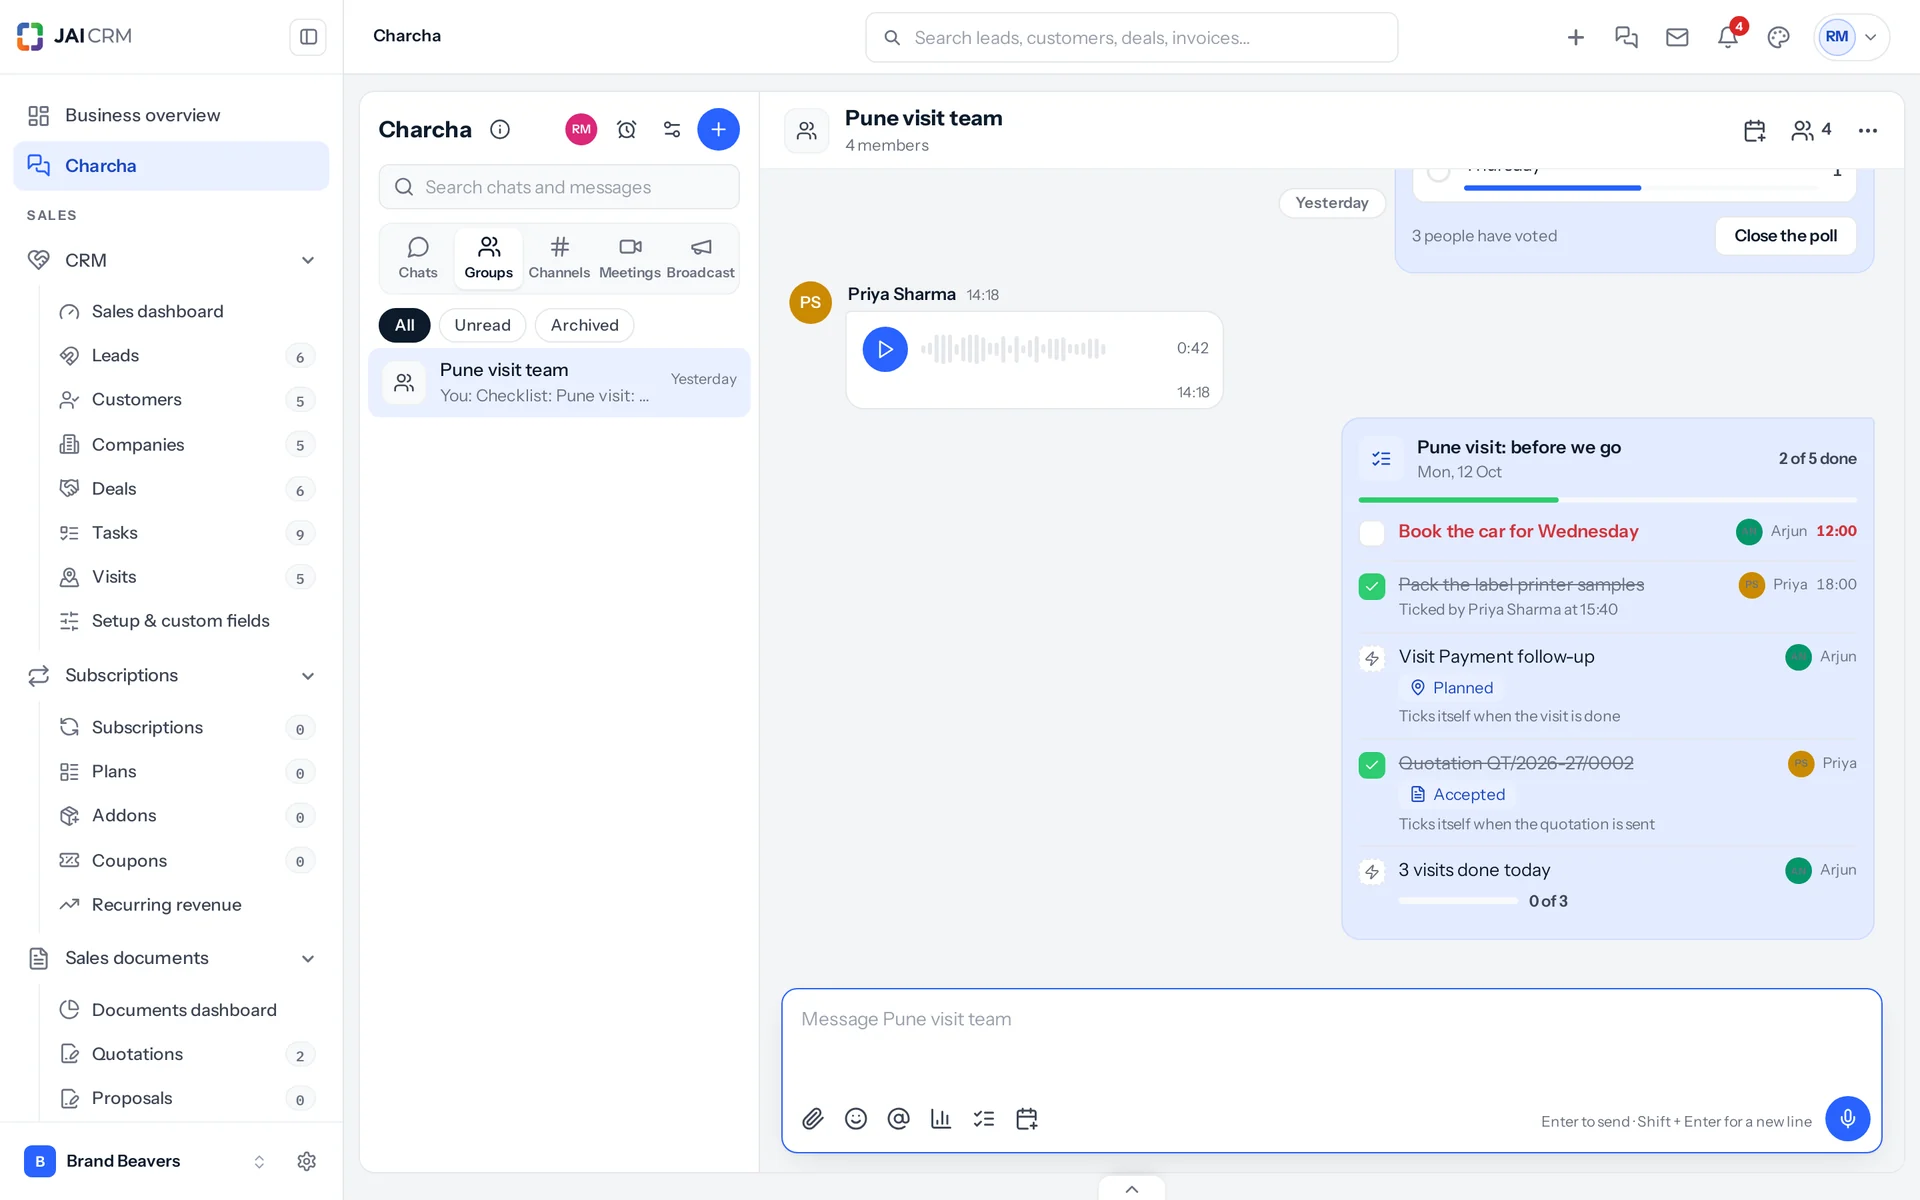
Task: Switch to the Meetings tab
Action: point(630,258)
